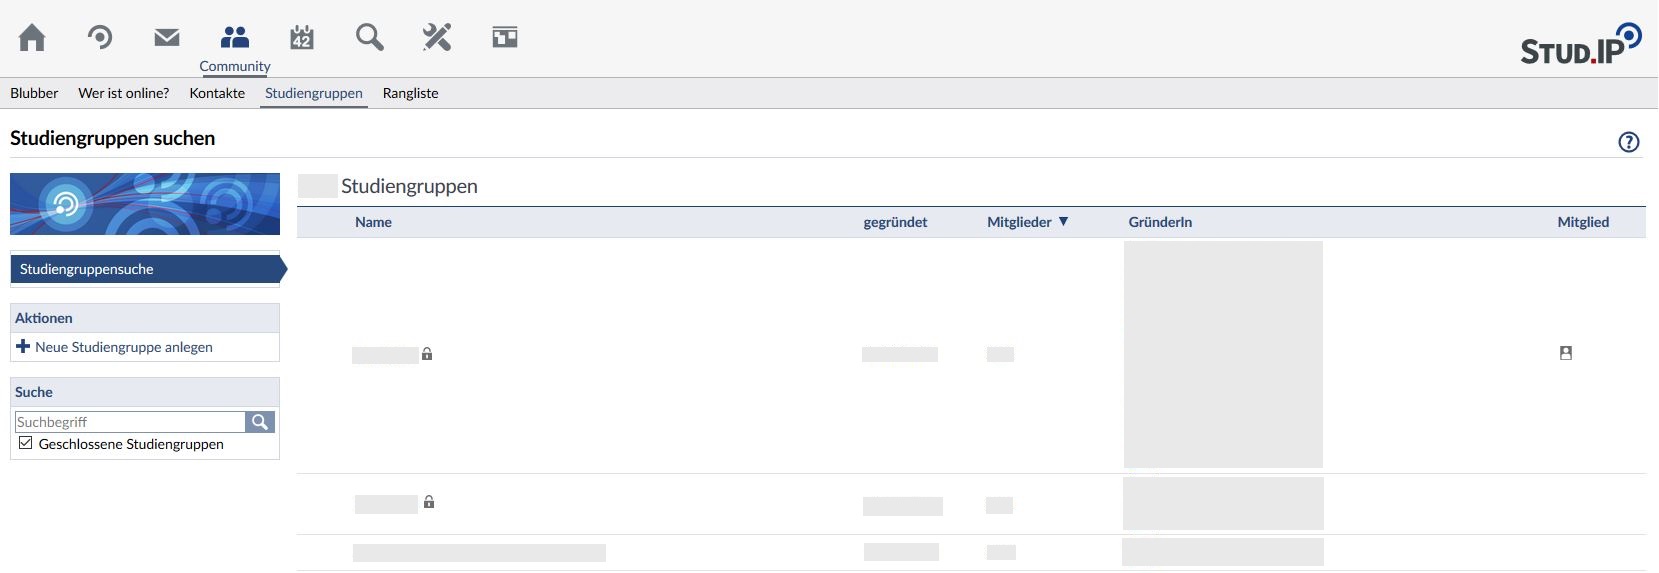Open the Tools wrench icon
The image size is (1659, 573).
[x=437, y=38]
